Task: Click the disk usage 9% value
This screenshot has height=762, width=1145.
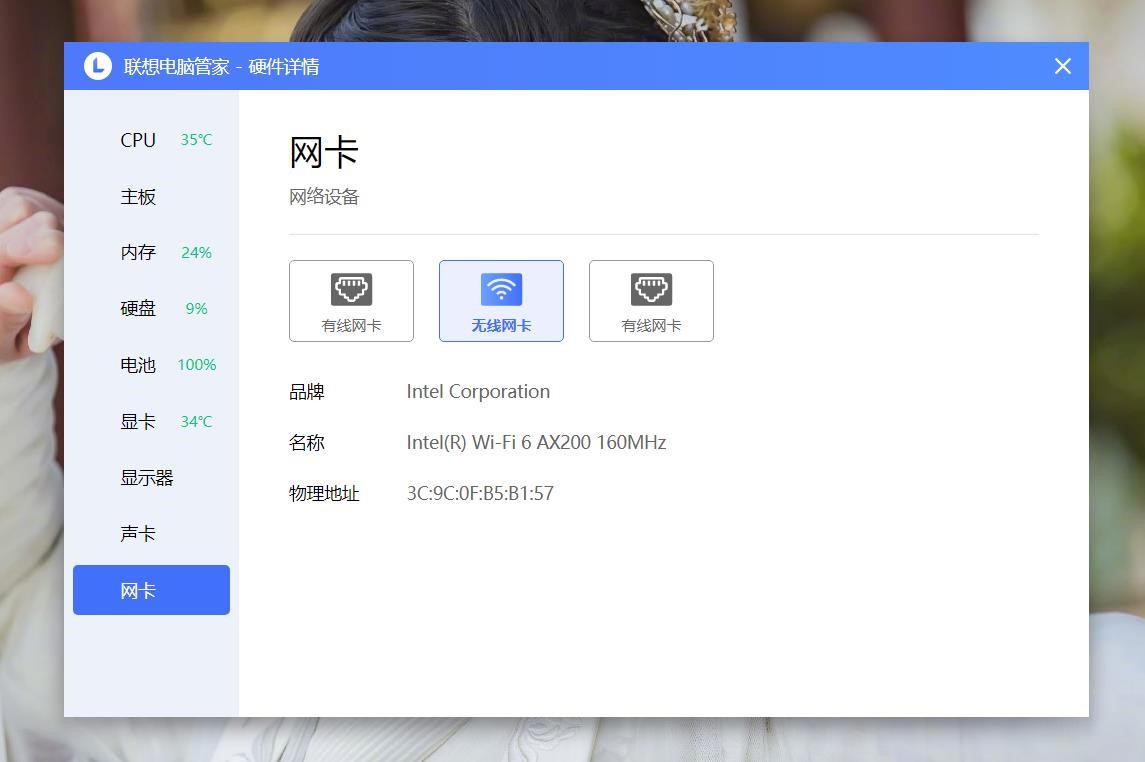Action: (196, 309)
